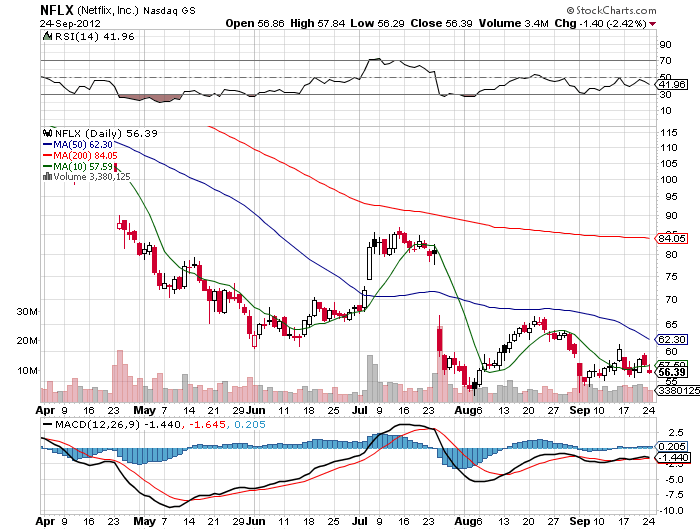700x530 pixels.
Task: Click the 84.05 MA(200) price tag
Action: (671, 238)
